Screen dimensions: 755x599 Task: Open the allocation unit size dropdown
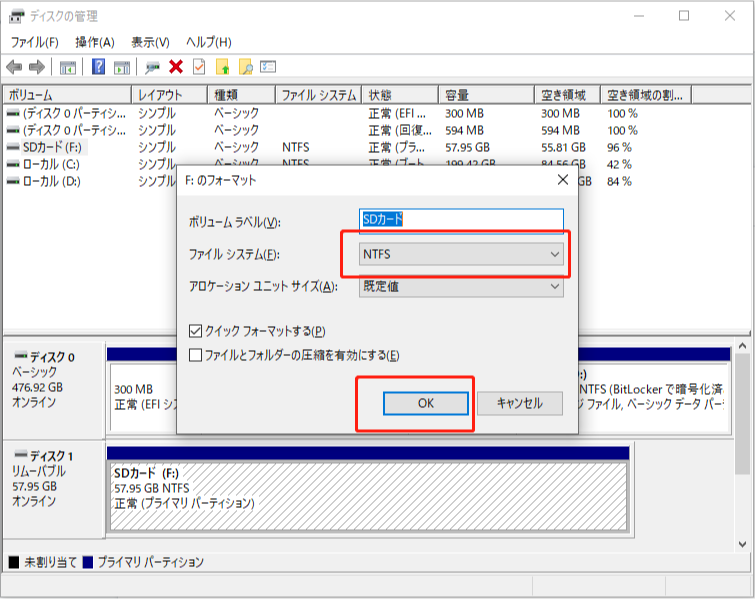[461, 287]
